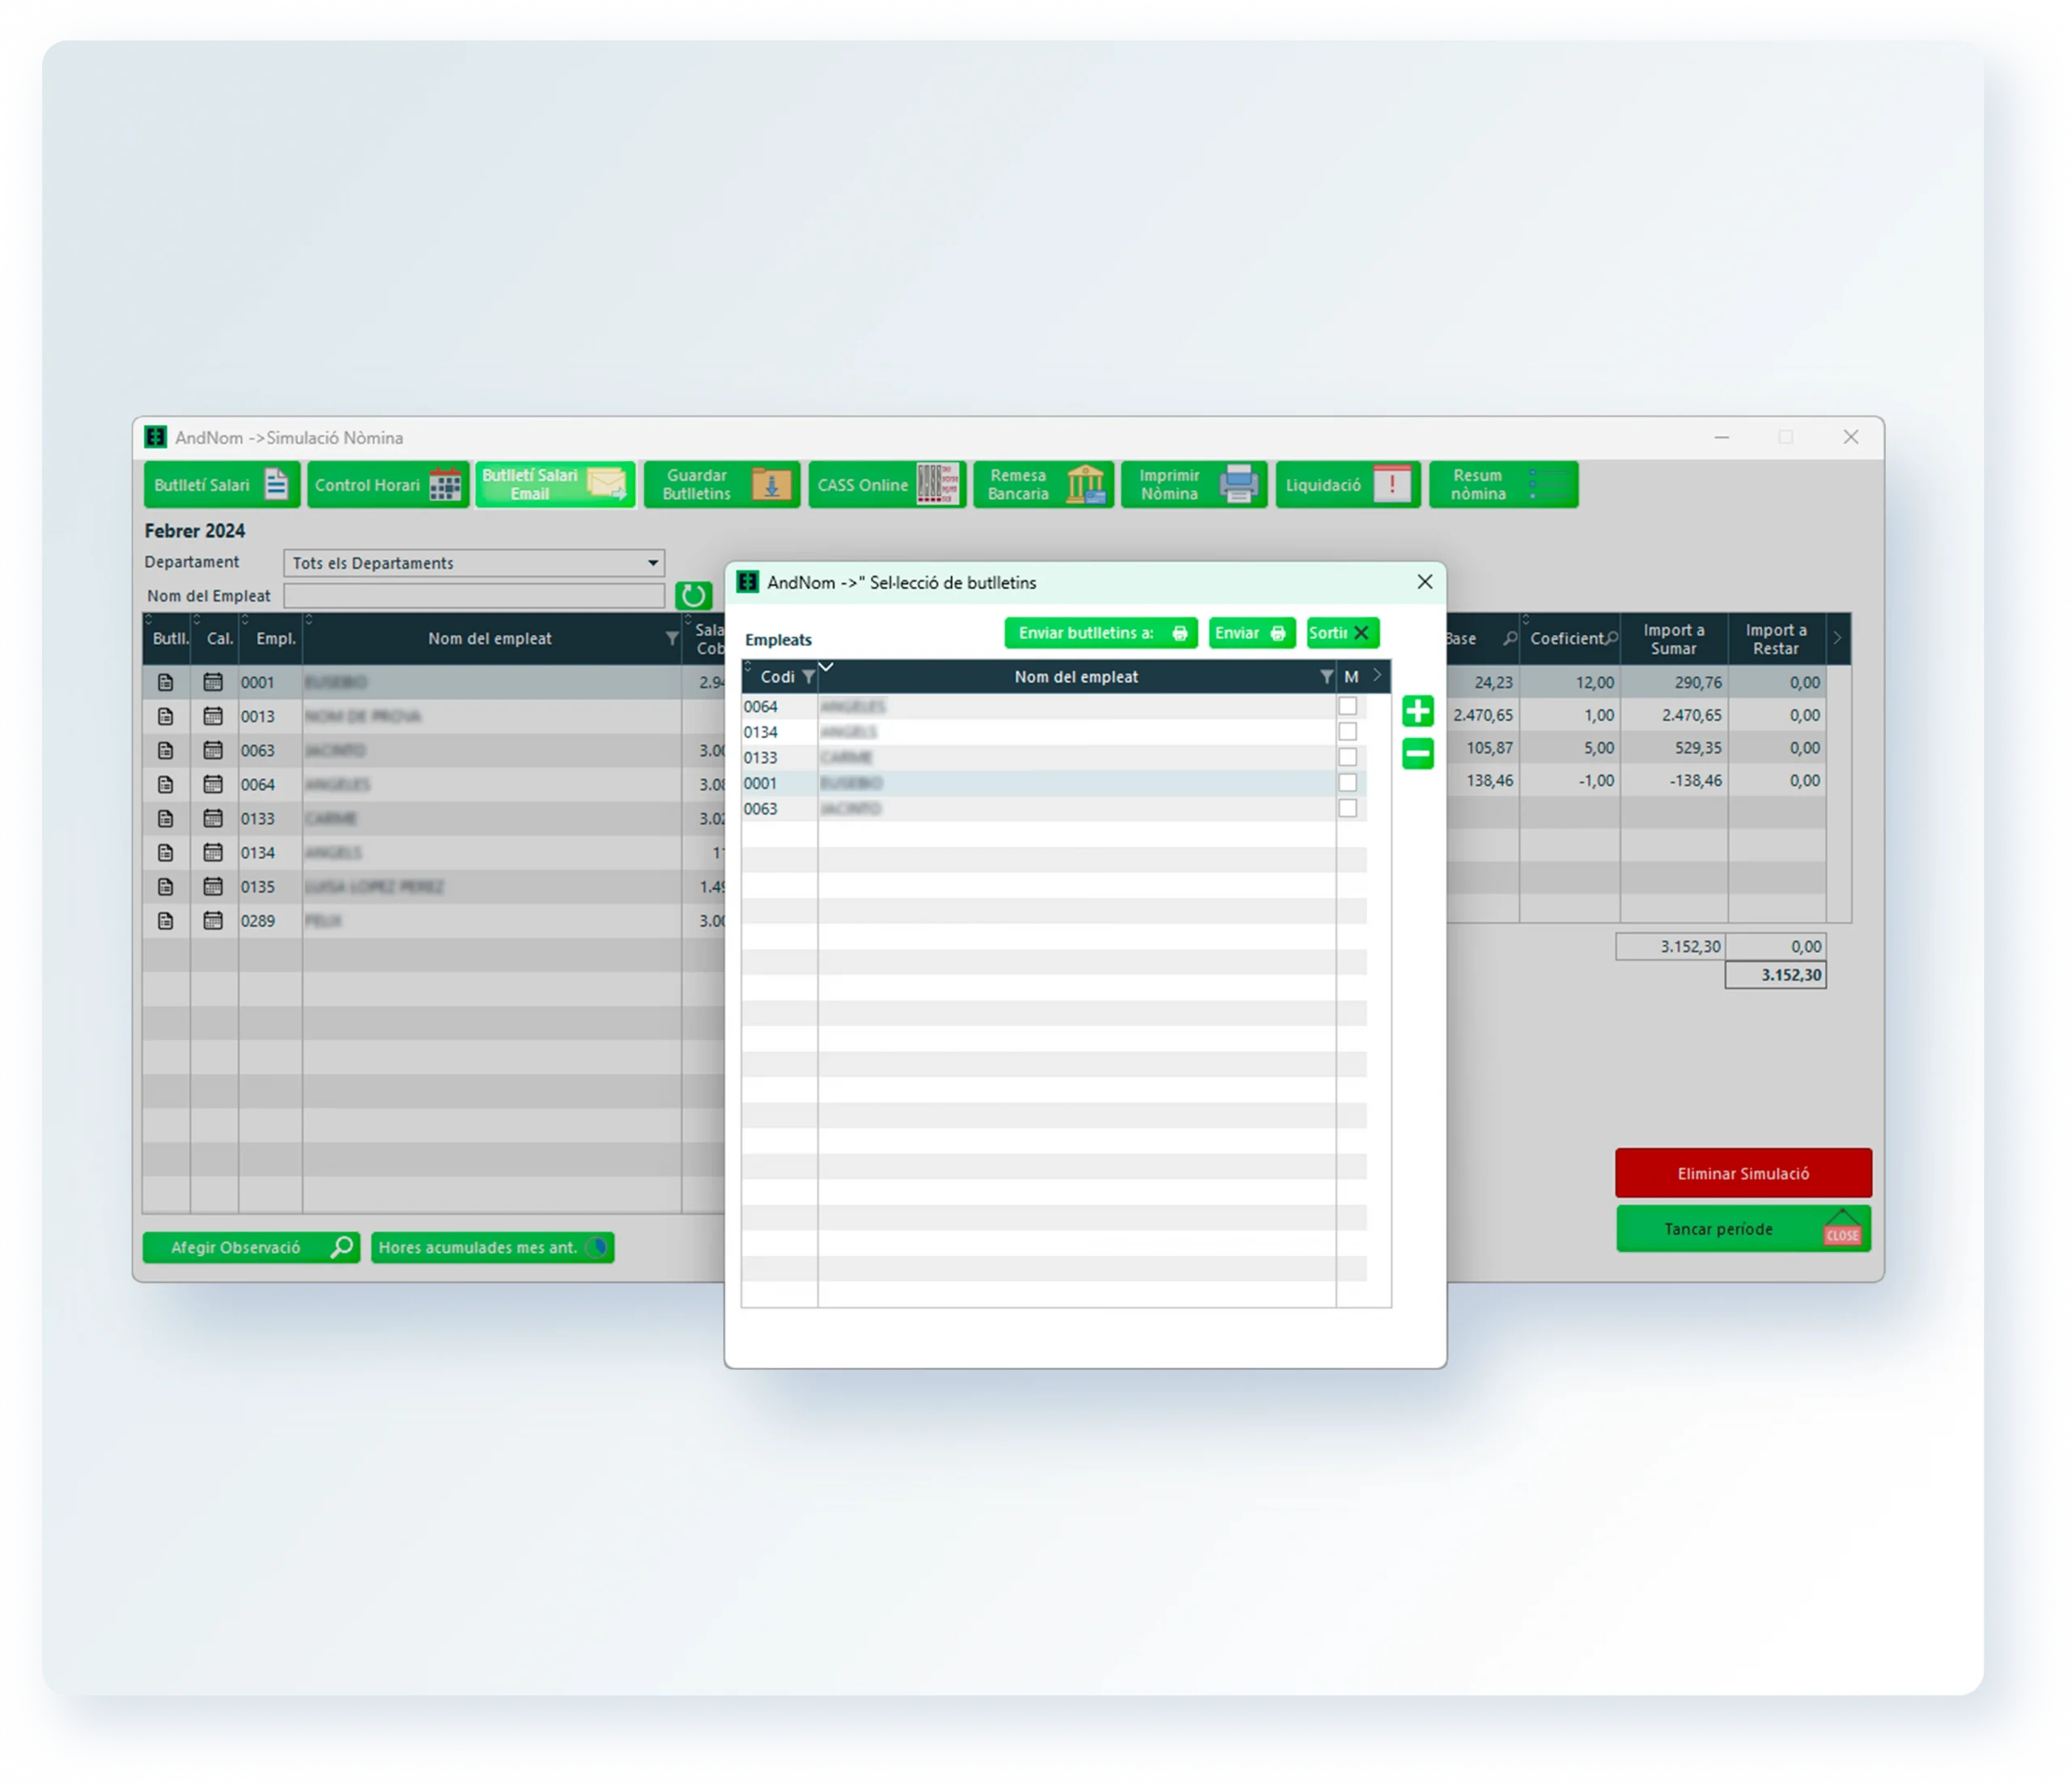
Task: Open Codi column filter in dialog
Action: tap(808, 677)
